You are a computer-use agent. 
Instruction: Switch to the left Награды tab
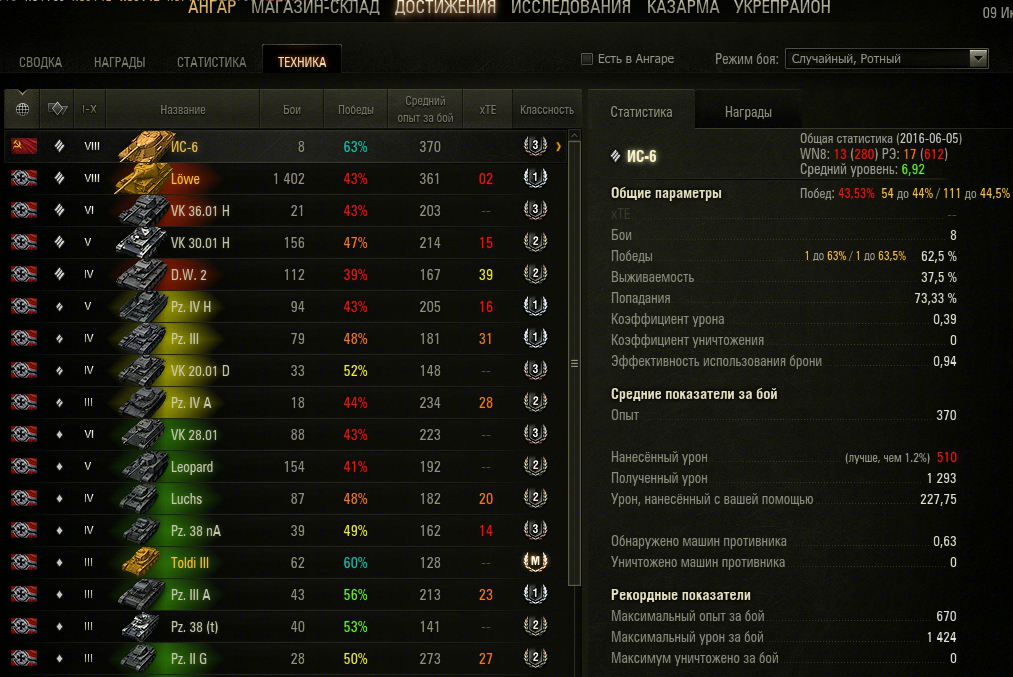click(x=120, y=62)
